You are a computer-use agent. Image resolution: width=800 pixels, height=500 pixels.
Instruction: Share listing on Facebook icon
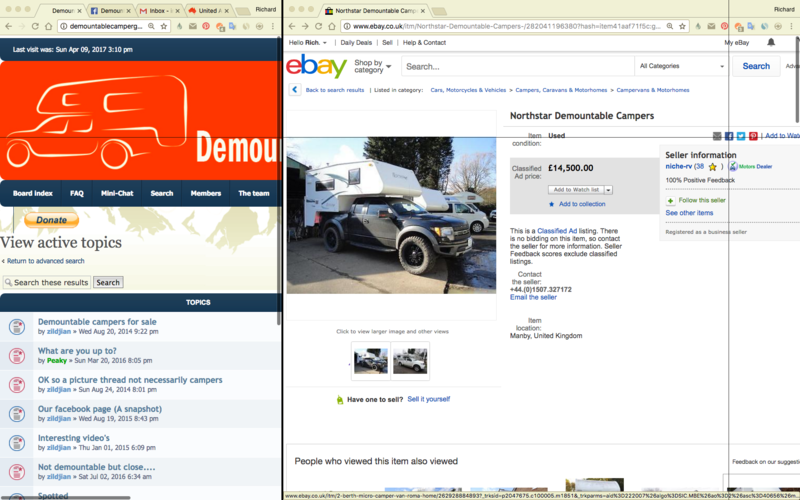[x=729, y=136]
